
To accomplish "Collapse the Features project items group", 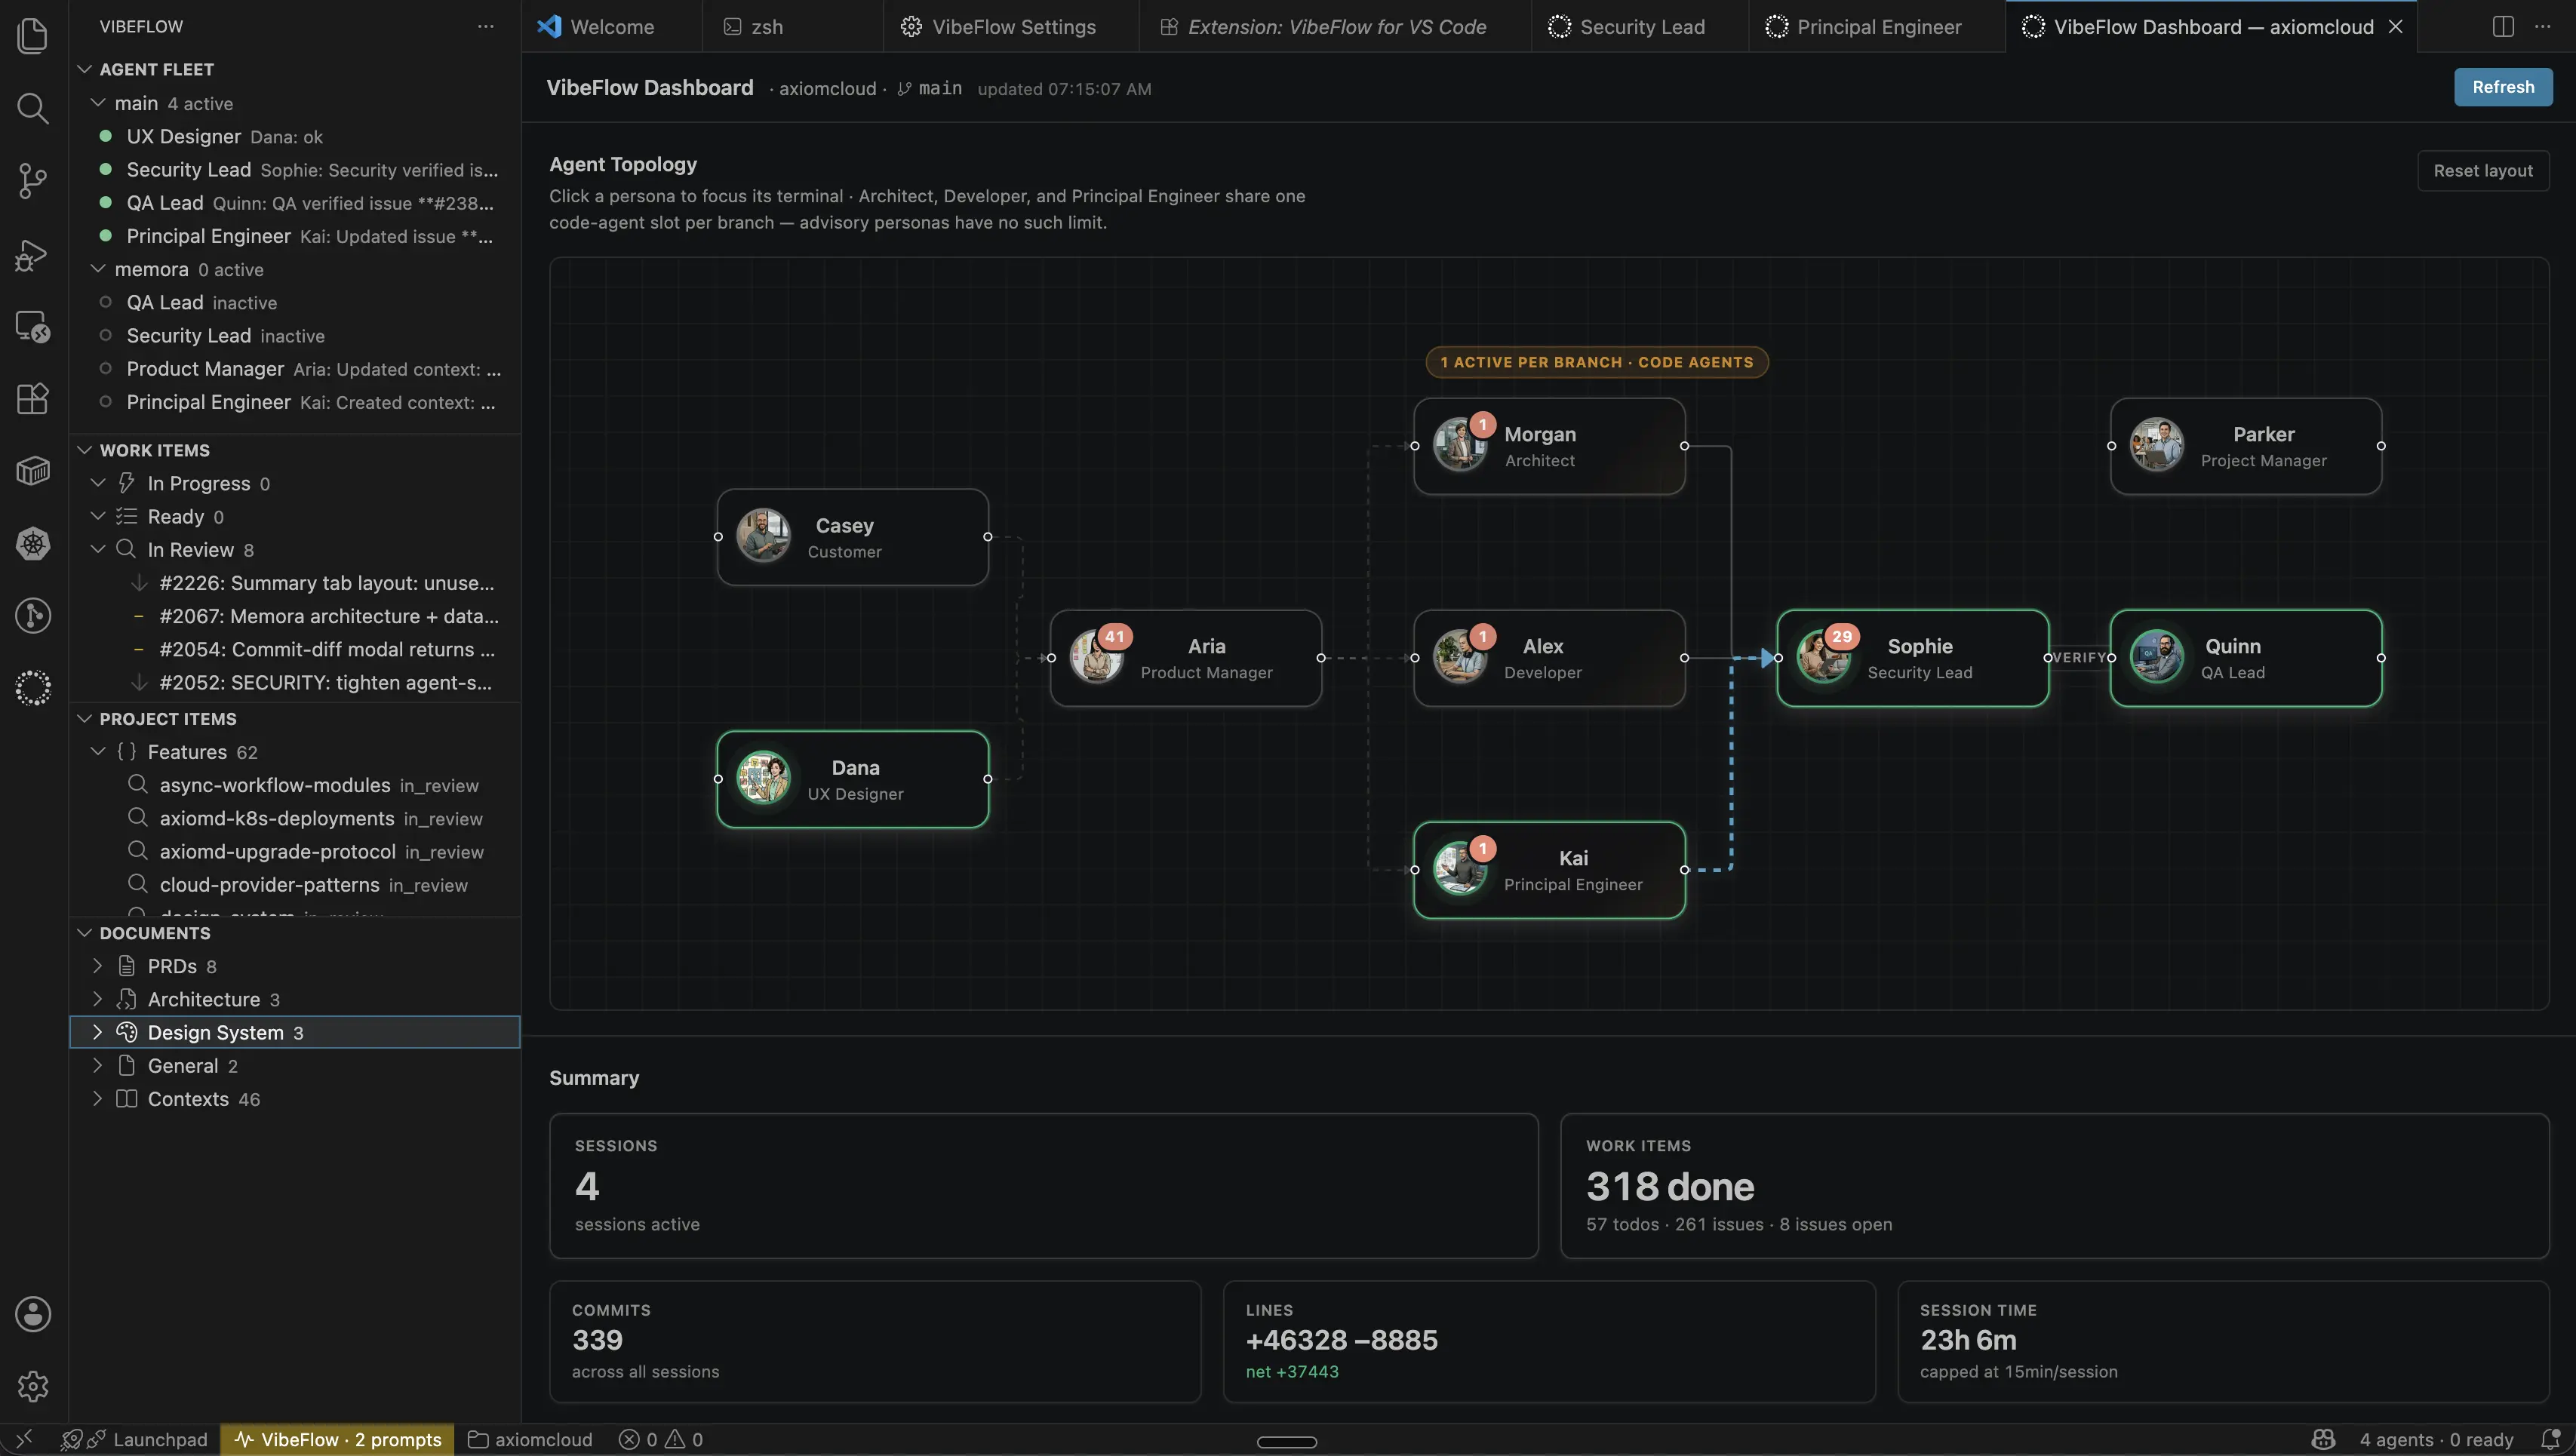I will click(x=98, y=751).
